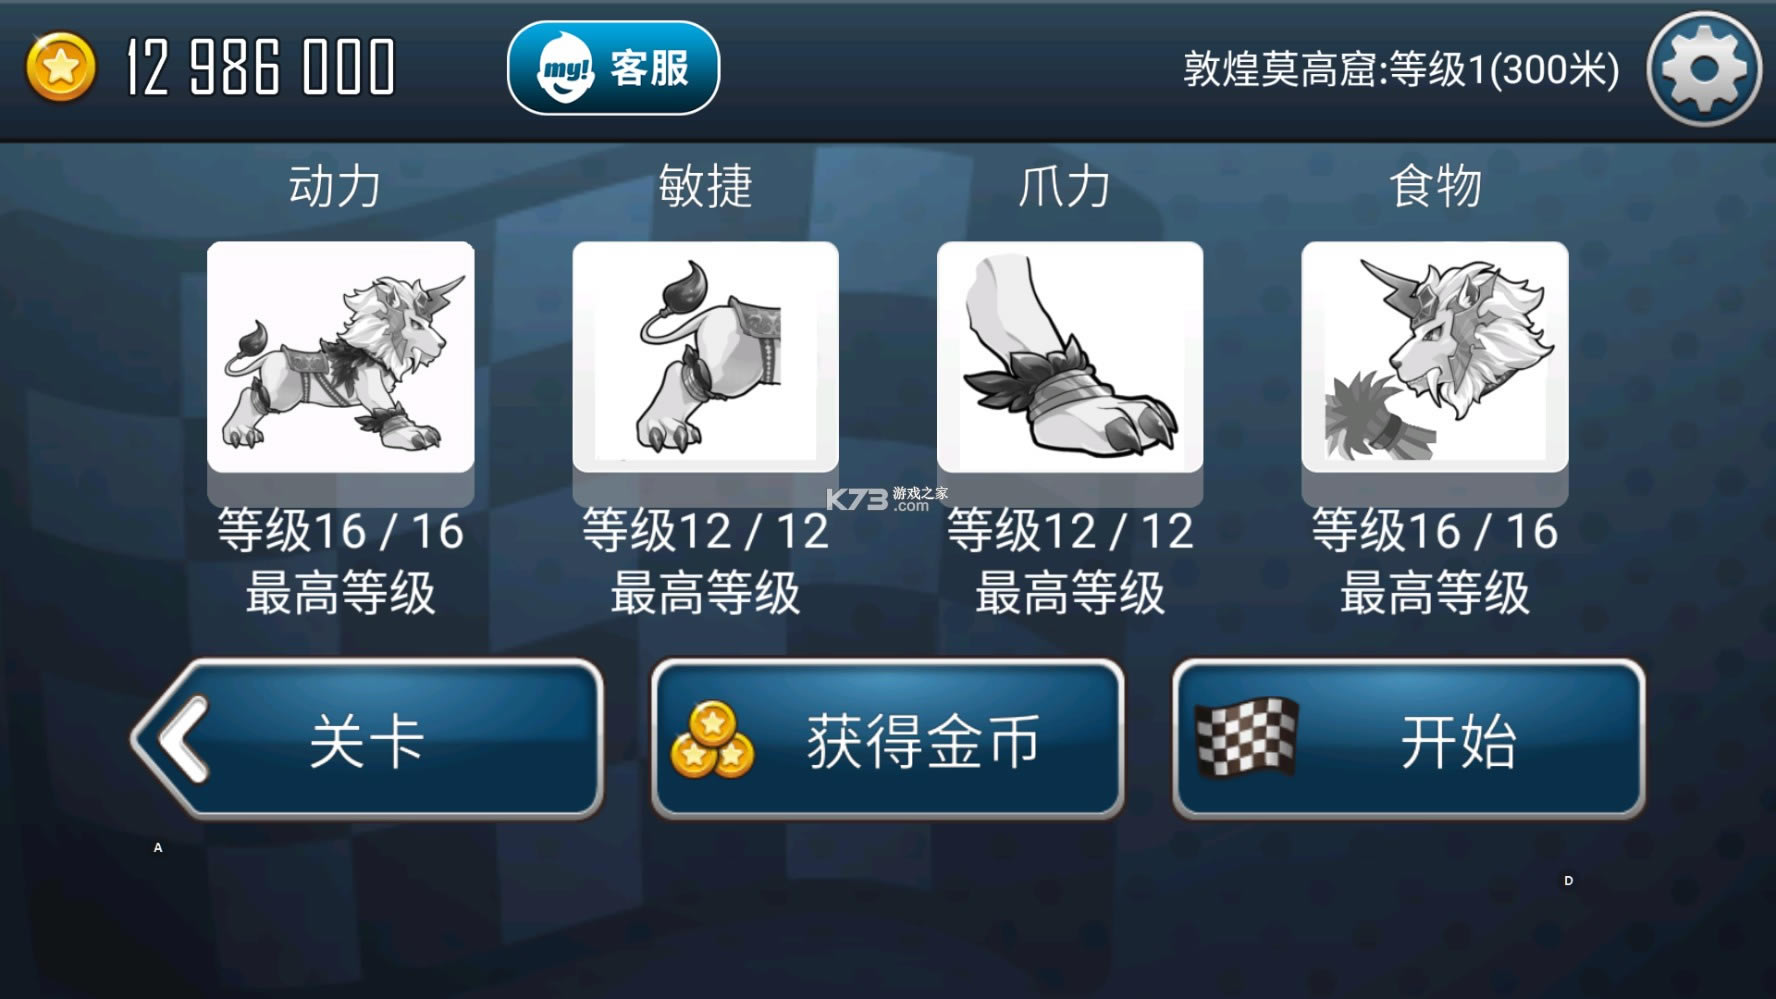Click the 敏捷 heading label
Viewport: 1776px width, 999px height.
(x=705, y=186)
